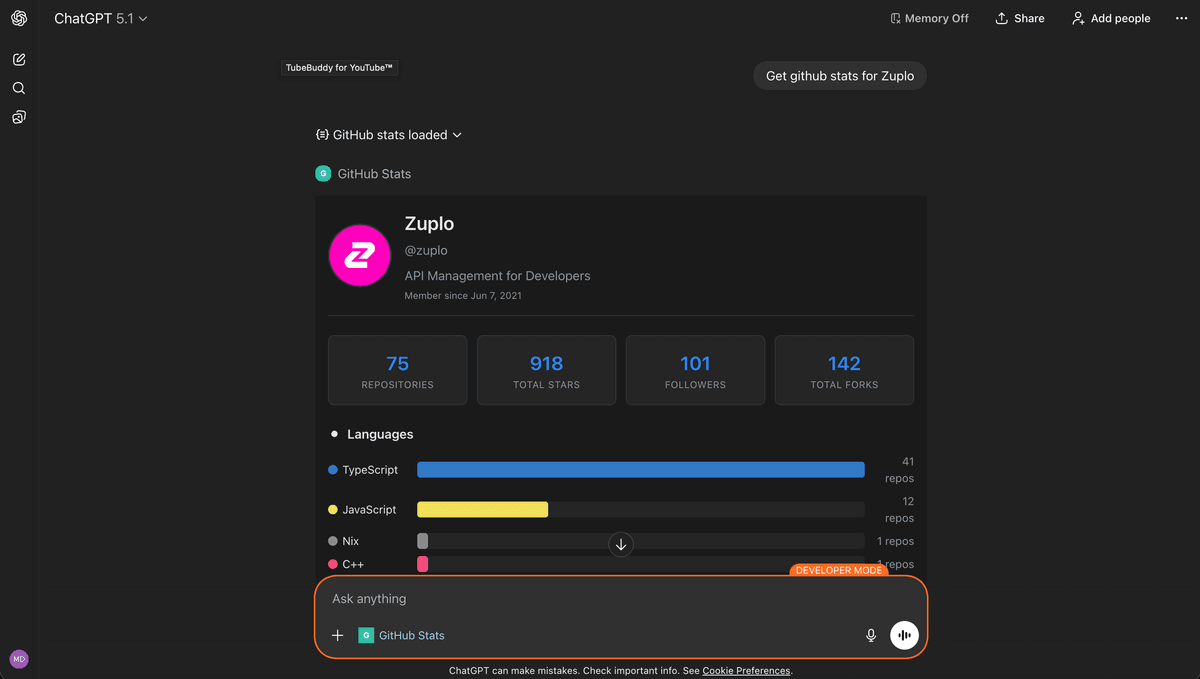This screenshot has height=679, width=1200.
Task: Open the three-dot options menu
Action: click(x=1181, y=18)
